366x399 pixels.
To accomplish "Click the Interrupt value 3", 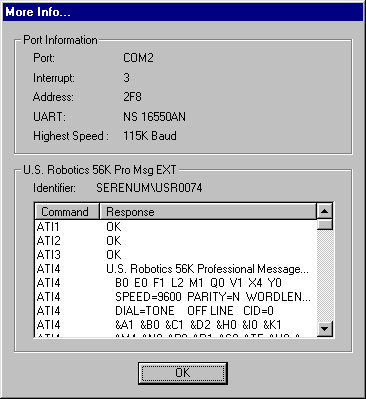I will [126, 78].
